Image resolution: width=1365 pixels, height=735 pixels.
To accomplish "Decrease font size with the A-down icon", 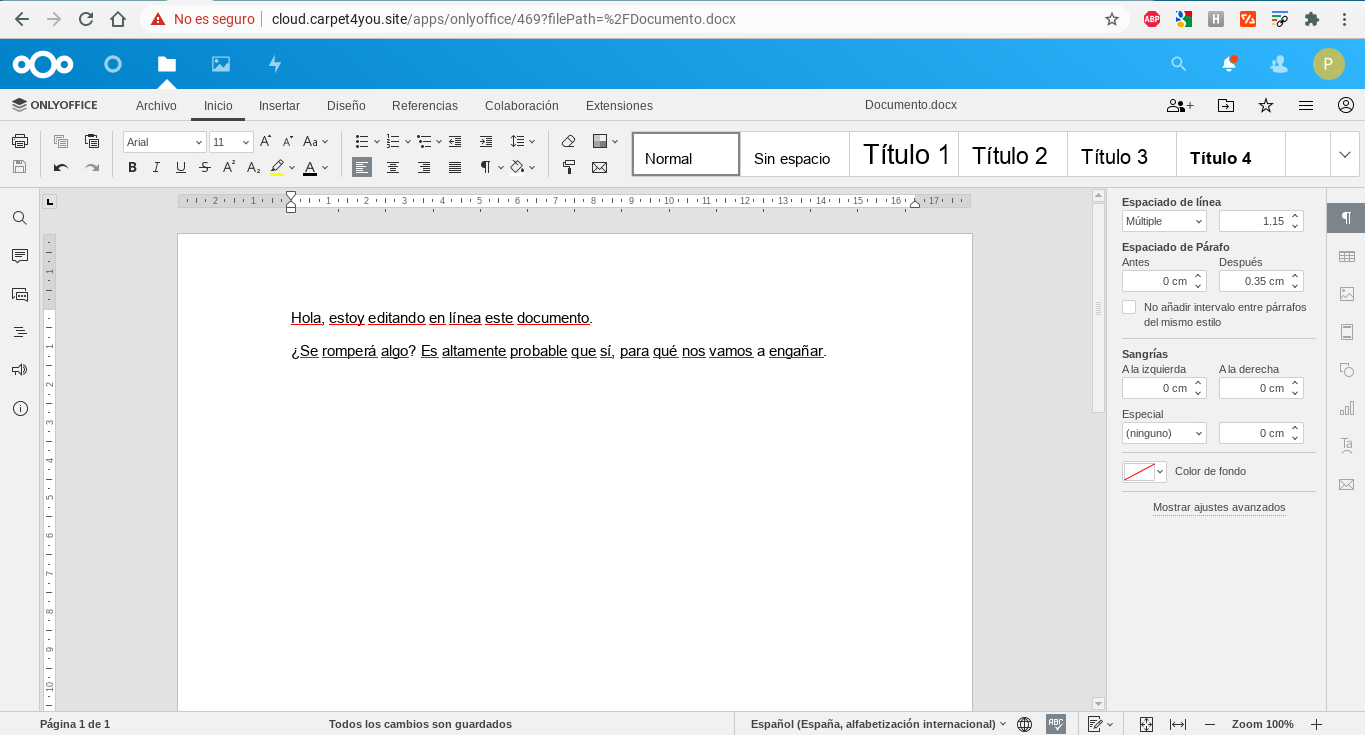I will pos(287,141).
